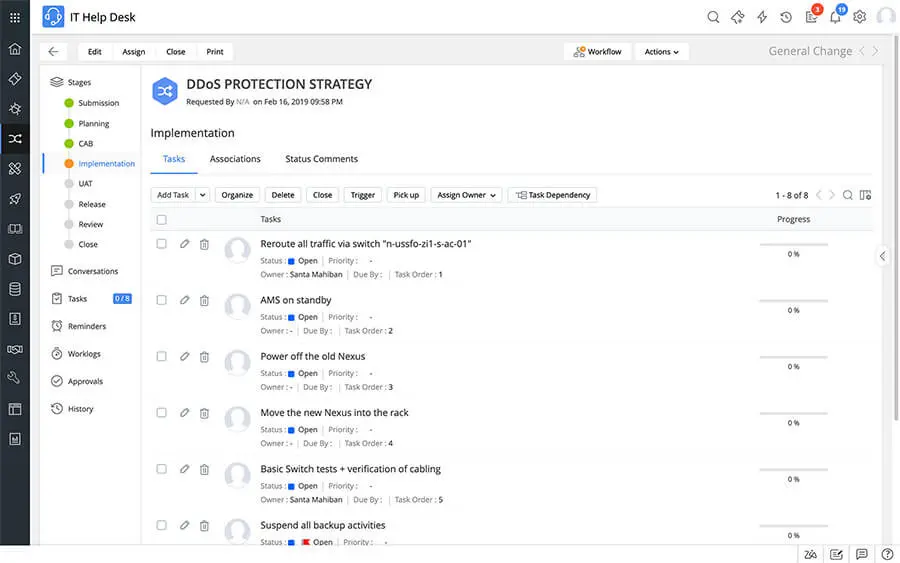The width and height of the screenshot is (900, 563).
Task: Search tasks with list magnifier icon
Action: click(x=847, y=195)
